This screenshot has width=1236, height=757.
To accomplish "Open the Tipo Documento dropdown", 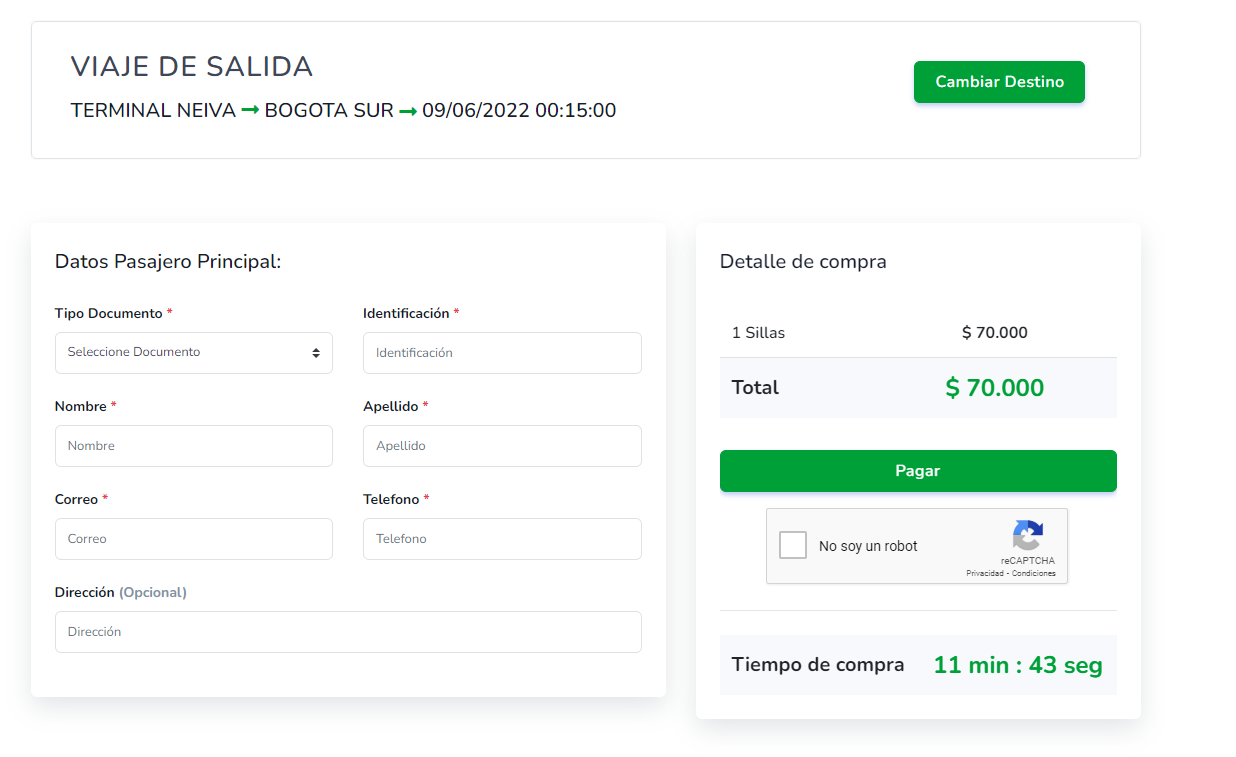I will point(193,353).
